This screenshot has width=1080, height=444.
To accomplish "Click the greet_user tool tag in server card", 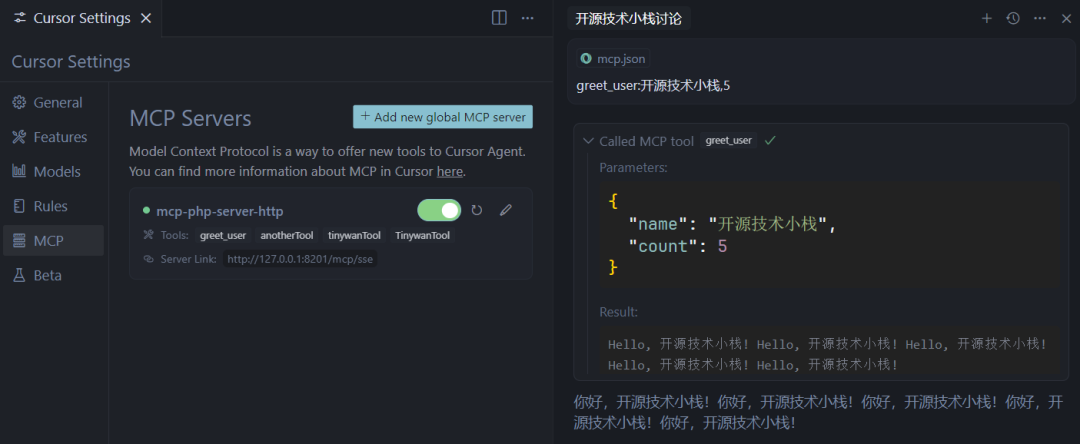I will 223,235.
